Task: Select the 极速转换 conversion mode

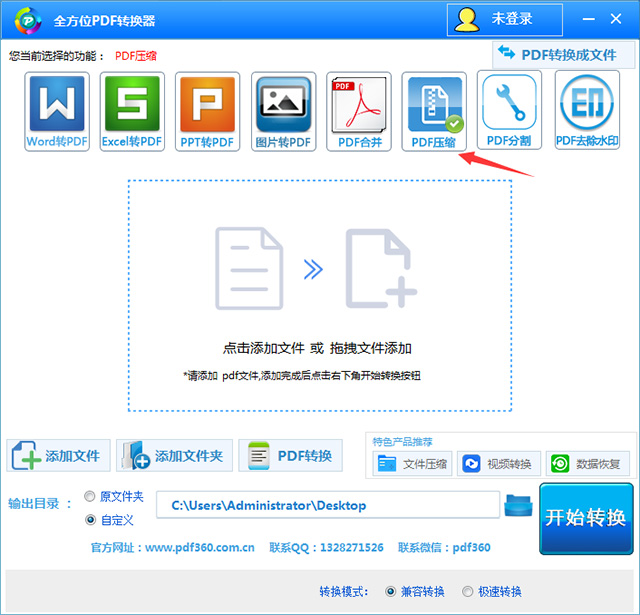Action: 492,591
